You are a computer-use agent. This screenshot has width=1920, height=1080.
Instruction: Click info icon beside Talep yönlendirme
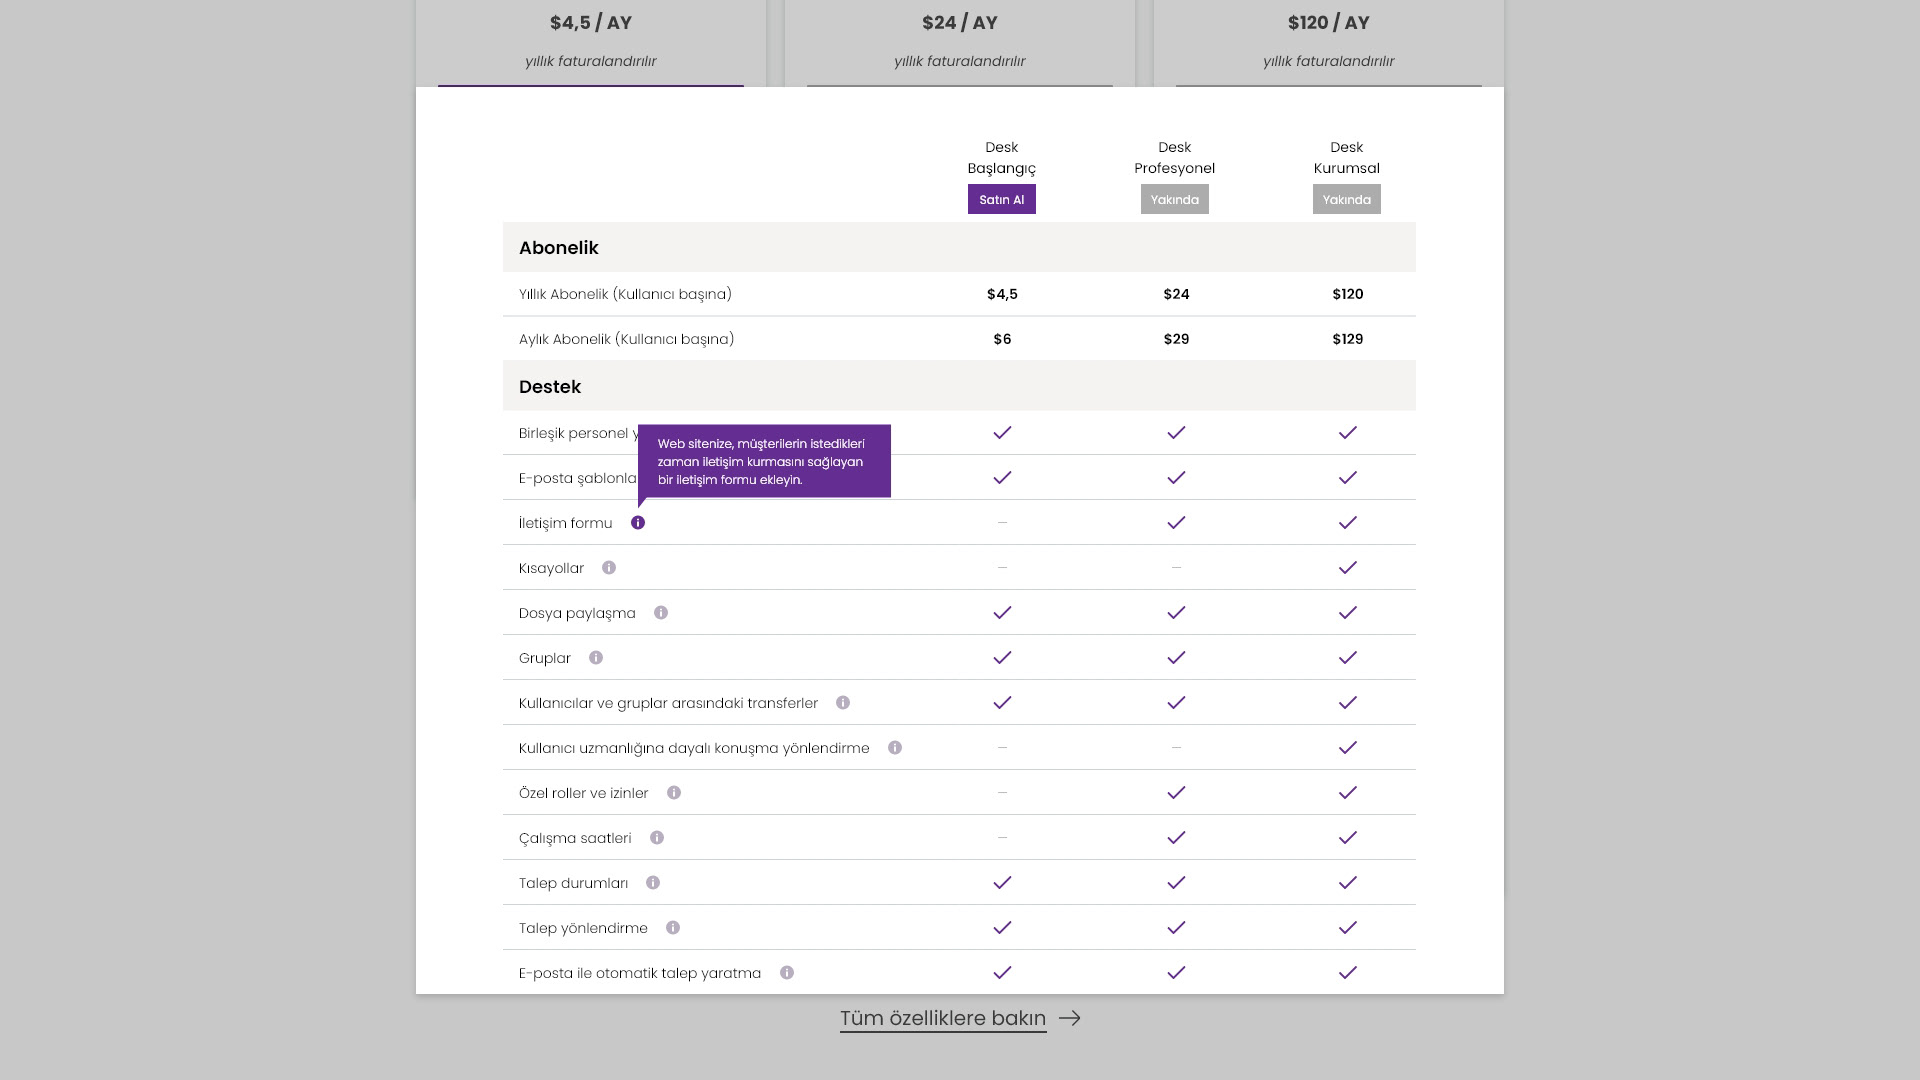(673, 928)
